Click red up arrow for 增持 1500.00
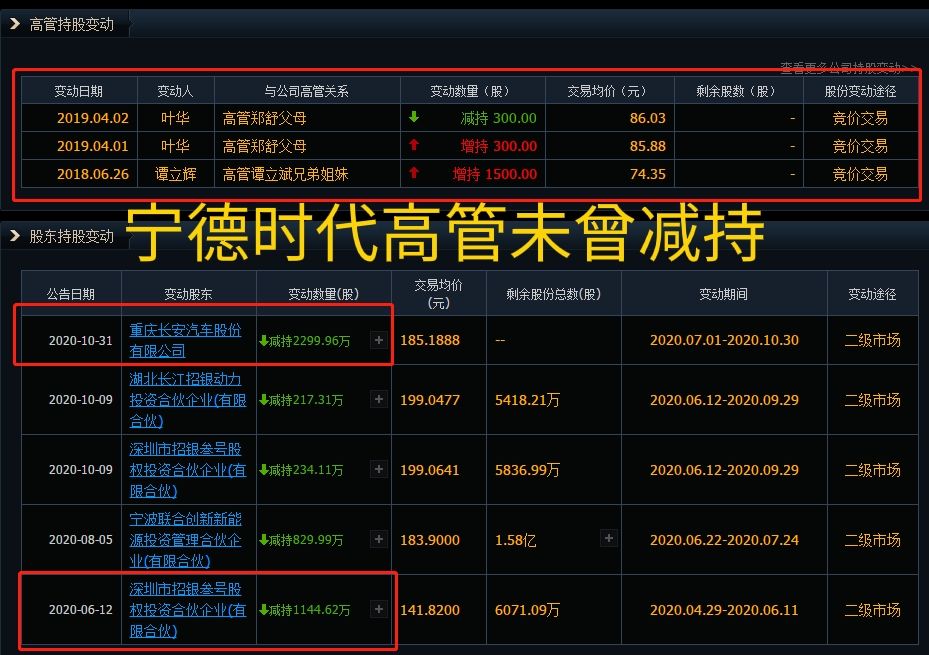Viewport: 929px width, 655px height. [414, 173]
